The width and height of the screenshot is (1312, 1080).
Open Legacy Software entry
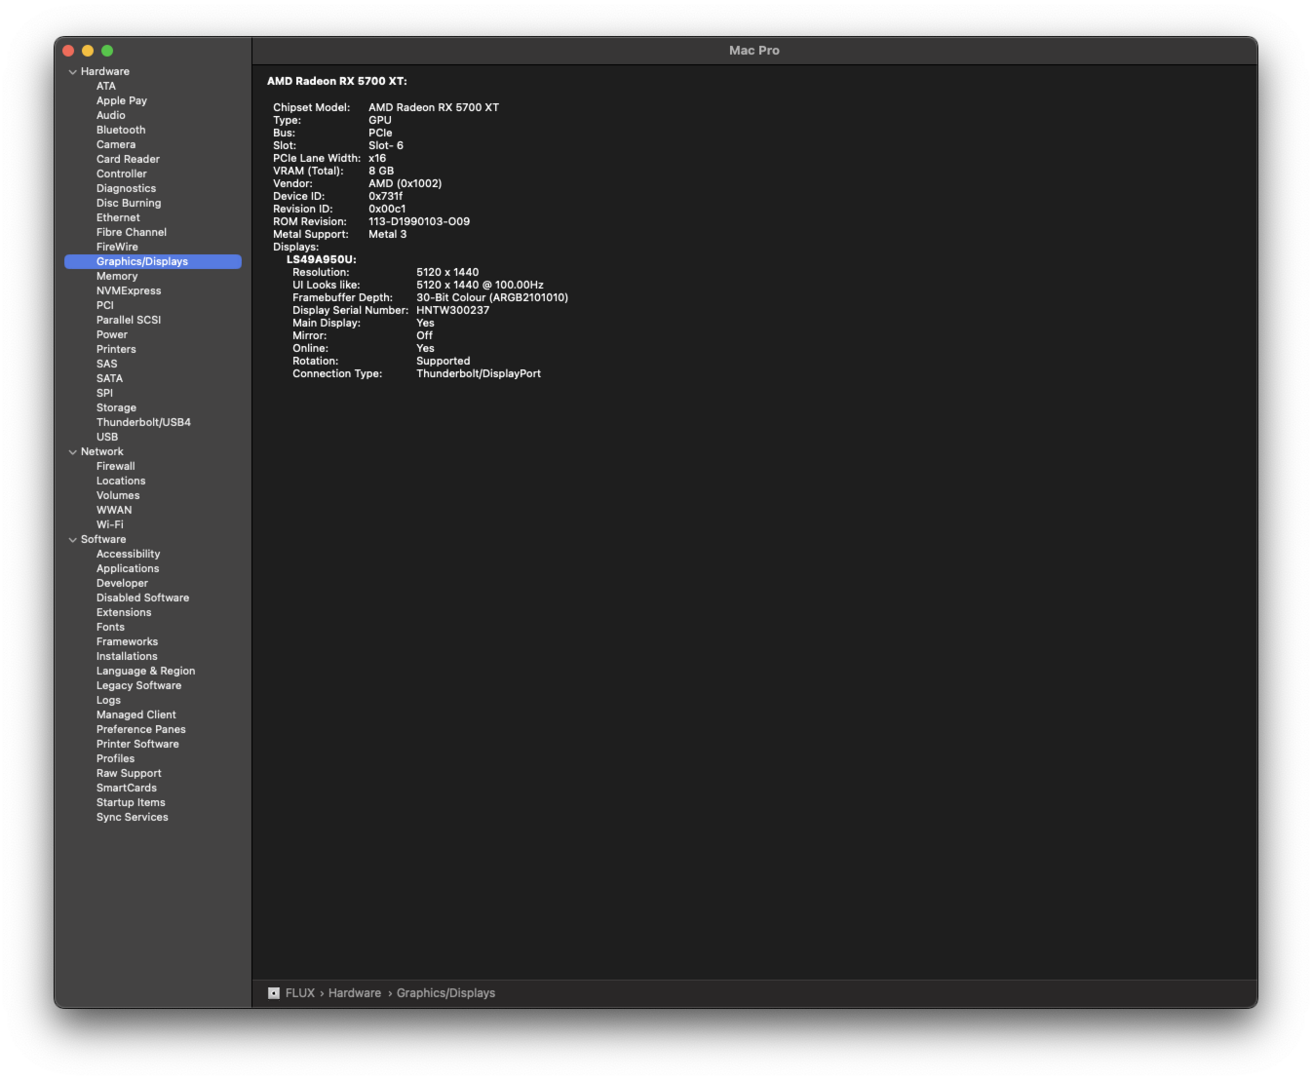(139, 686)
